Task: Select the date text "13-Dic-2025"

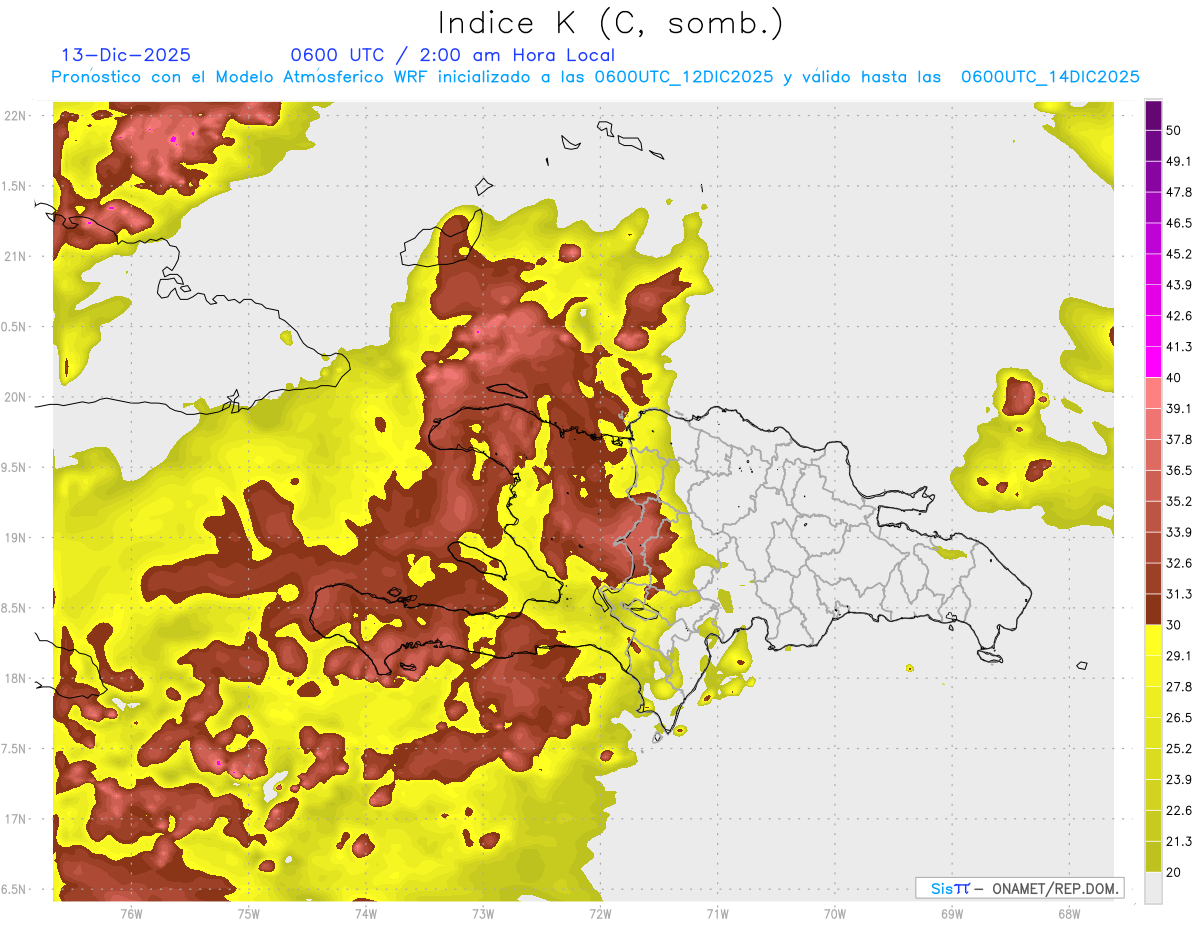Action: point(126,55)
